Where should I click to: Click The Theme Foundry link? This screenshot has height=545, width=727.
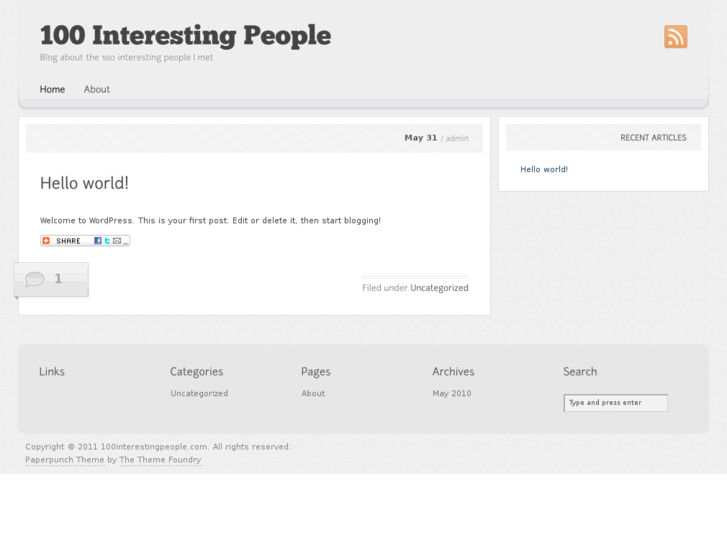pos(160,460)
